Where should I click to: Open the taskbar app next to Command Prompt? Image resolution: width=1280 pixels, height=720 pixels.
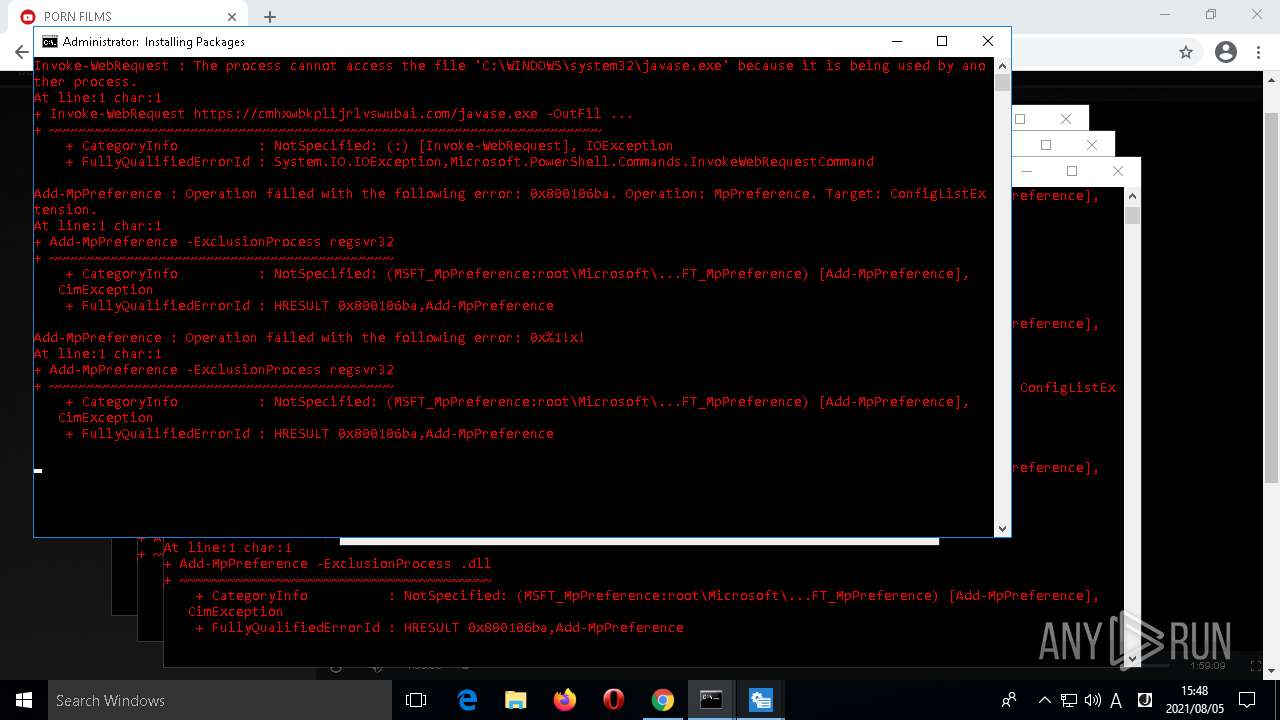760,700
